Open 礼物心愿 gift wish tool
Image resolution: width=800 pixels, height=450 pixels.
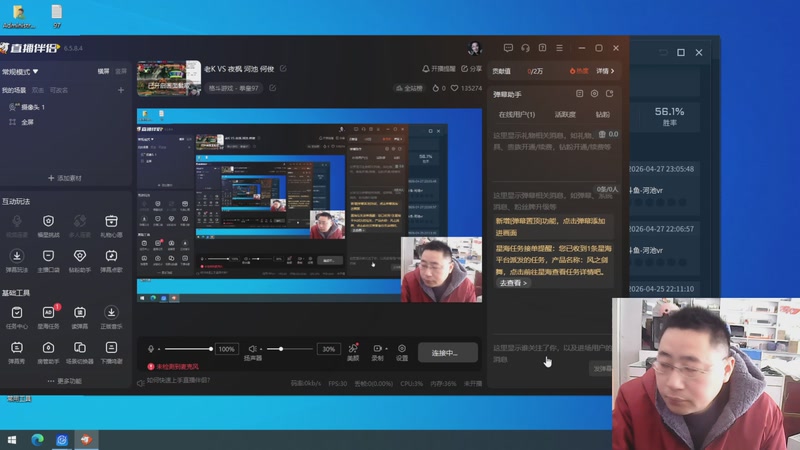click(x=111, y=226)
